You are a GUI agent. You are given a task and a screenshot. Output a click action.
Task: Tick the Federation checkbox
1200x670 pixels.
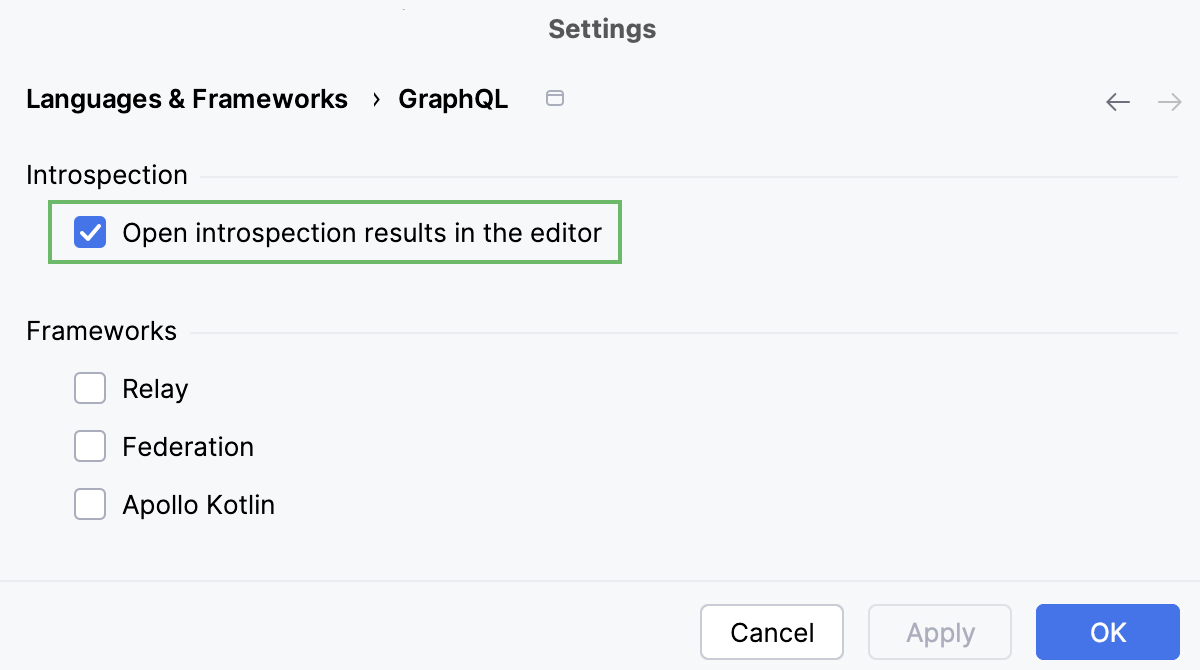90,447
